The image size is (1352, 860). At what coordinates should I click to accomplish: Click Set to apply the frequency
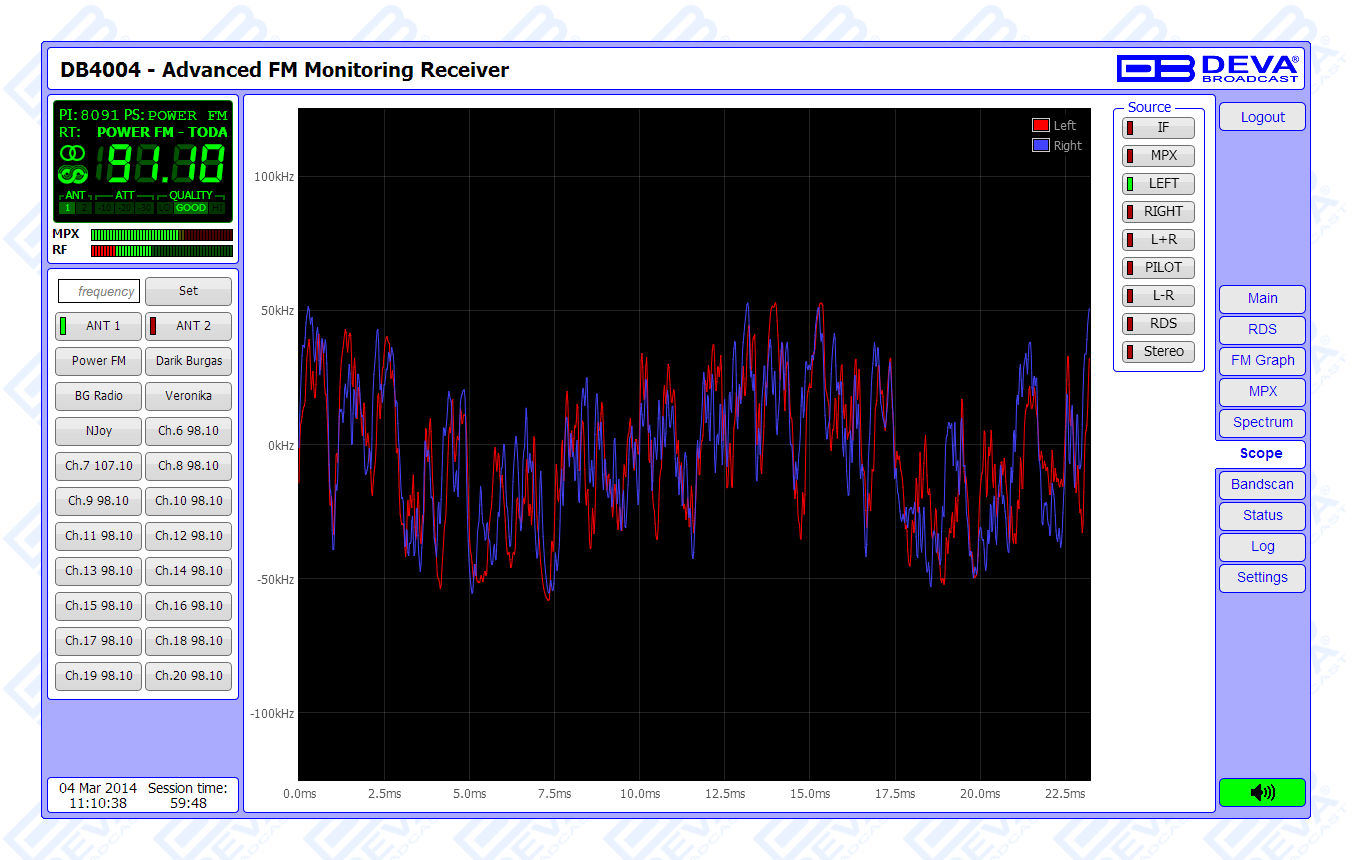pyautogui.click(x=188, y=291)
